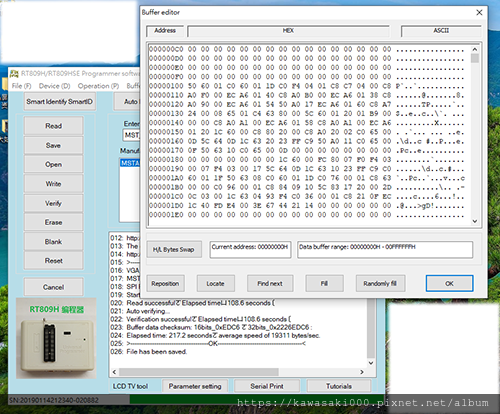The height and width of the screenshot is (414, 500).
Task: Switch to Parameter setting tab
Action: pyautogui.click(x=195, y=386)
